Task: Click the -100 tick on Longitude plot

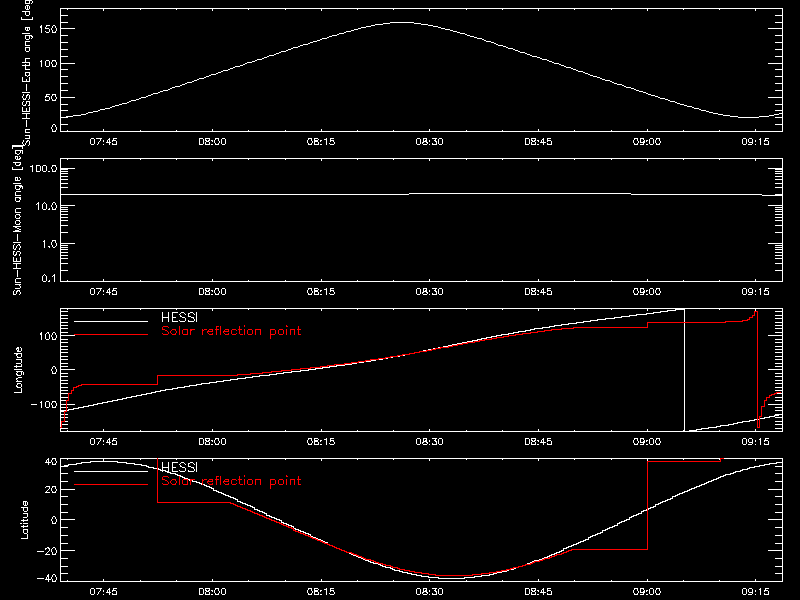Action: [x=44, y=404]
